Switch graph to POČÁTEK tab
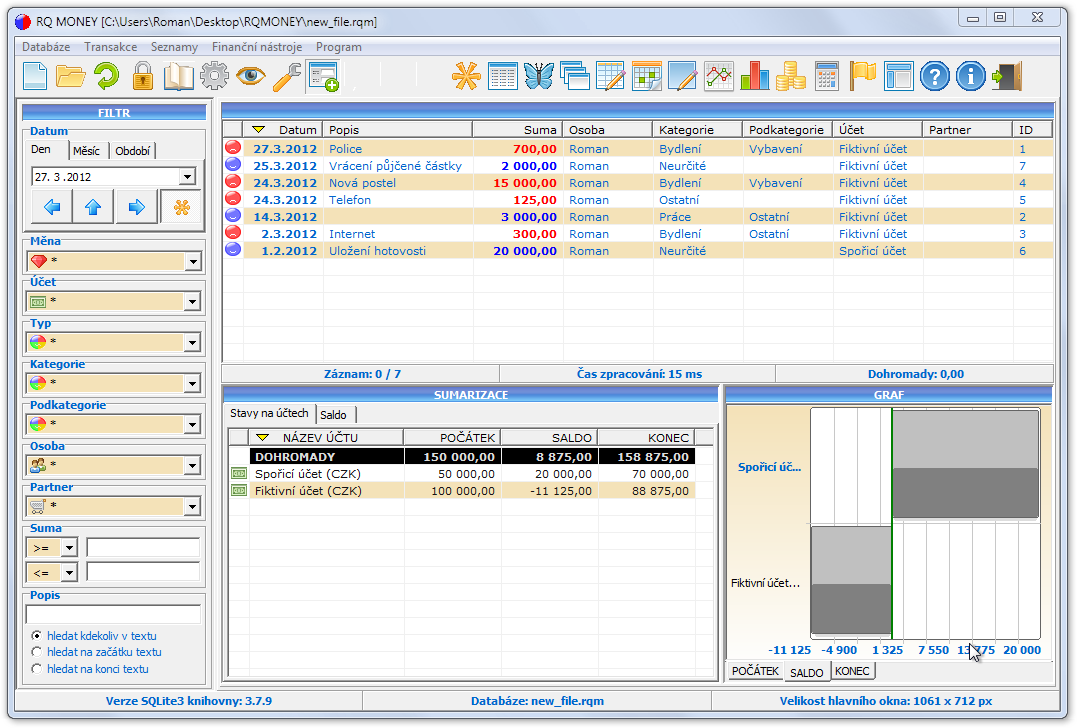 click(755, 671)
